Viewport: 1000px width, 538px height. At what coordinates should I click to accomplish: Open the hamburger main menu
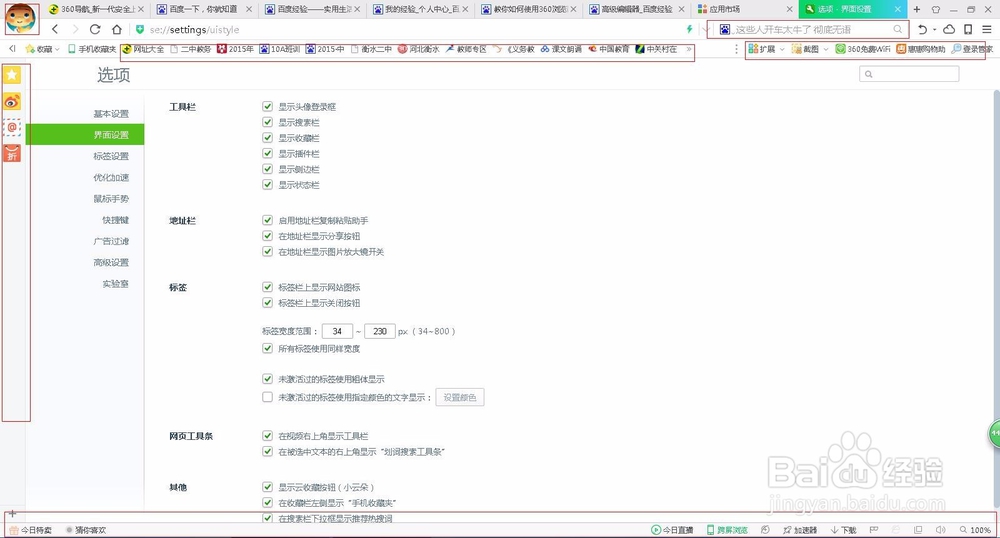[x=987, y=29]
